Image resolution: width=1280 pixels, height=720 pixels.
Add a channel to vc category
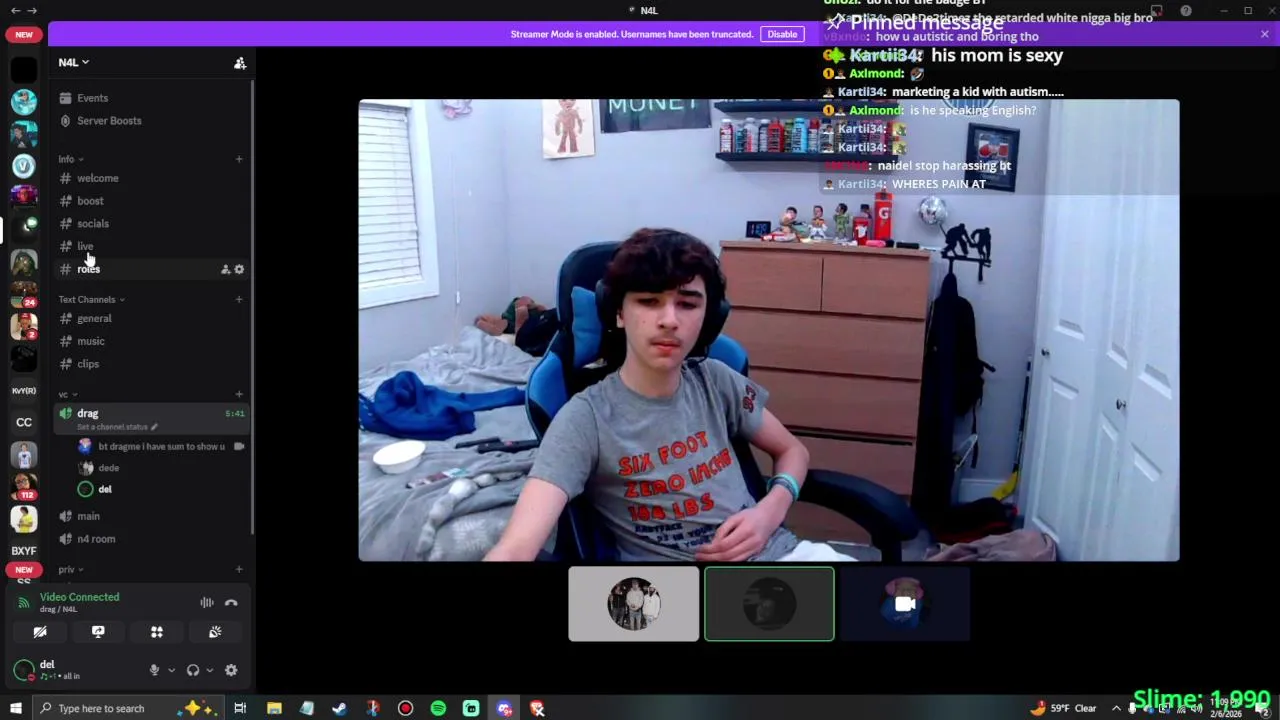click(x=239, y=394)
